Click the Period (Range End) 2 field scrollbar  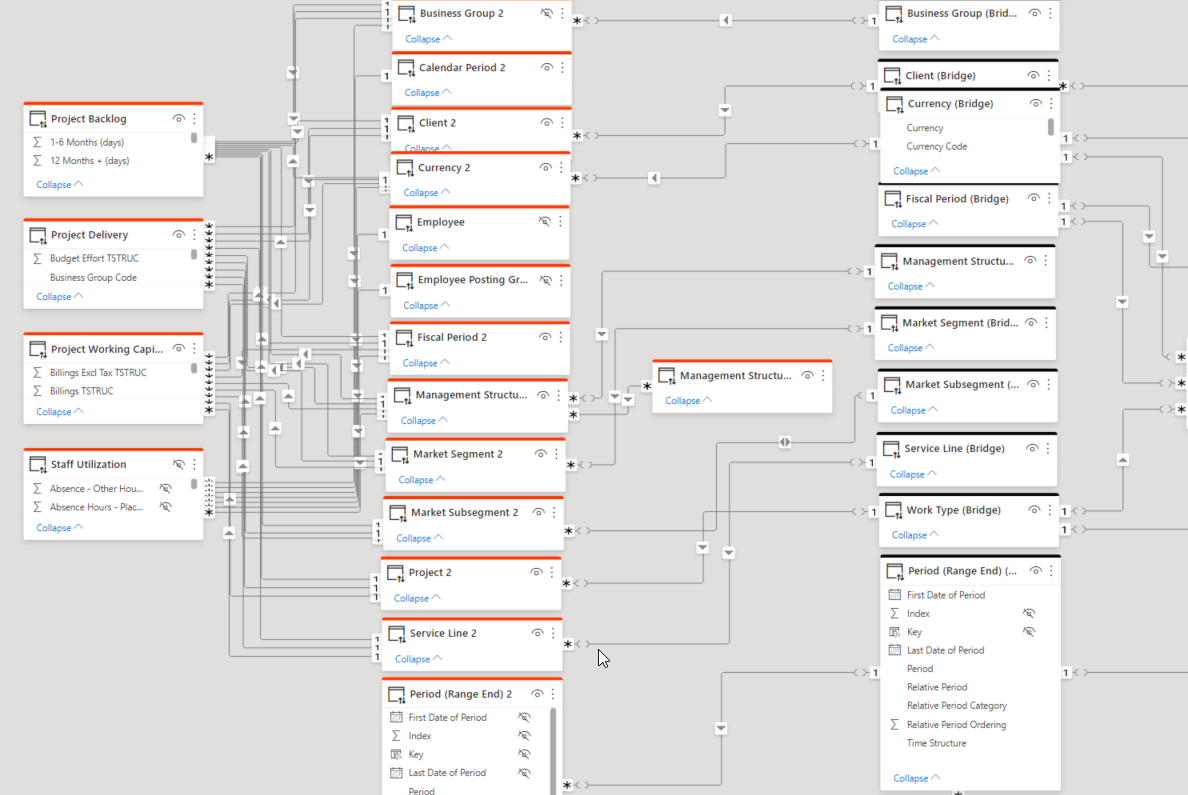pyautogui.click(x=553, y=750)
